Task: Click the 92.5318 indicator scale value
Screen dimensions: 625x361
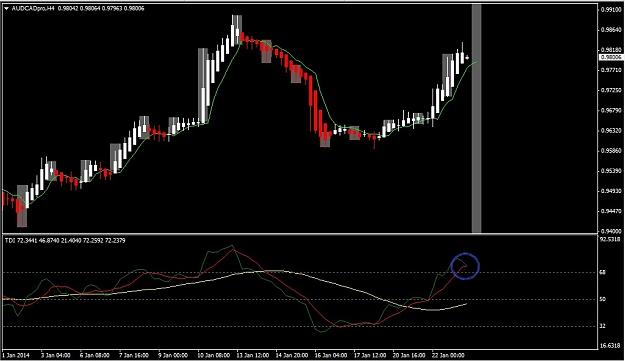Action: coord(611,239)
